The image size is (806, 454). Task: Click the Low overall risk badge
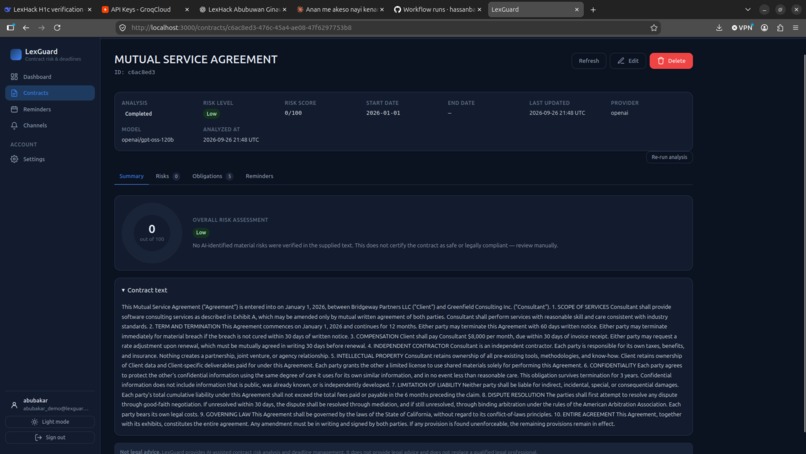coord(201,232)
